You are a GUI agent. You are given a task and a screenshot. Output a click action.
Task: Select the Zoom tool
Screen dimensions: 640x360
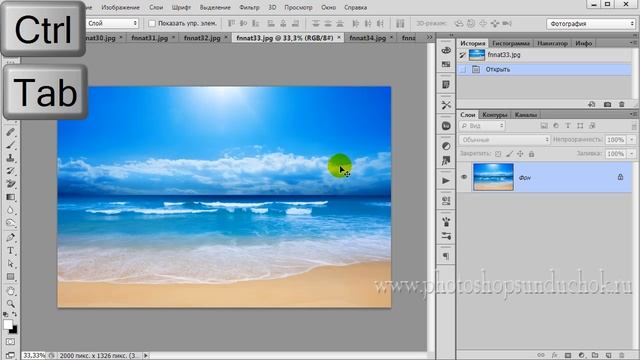click(11, 304)
